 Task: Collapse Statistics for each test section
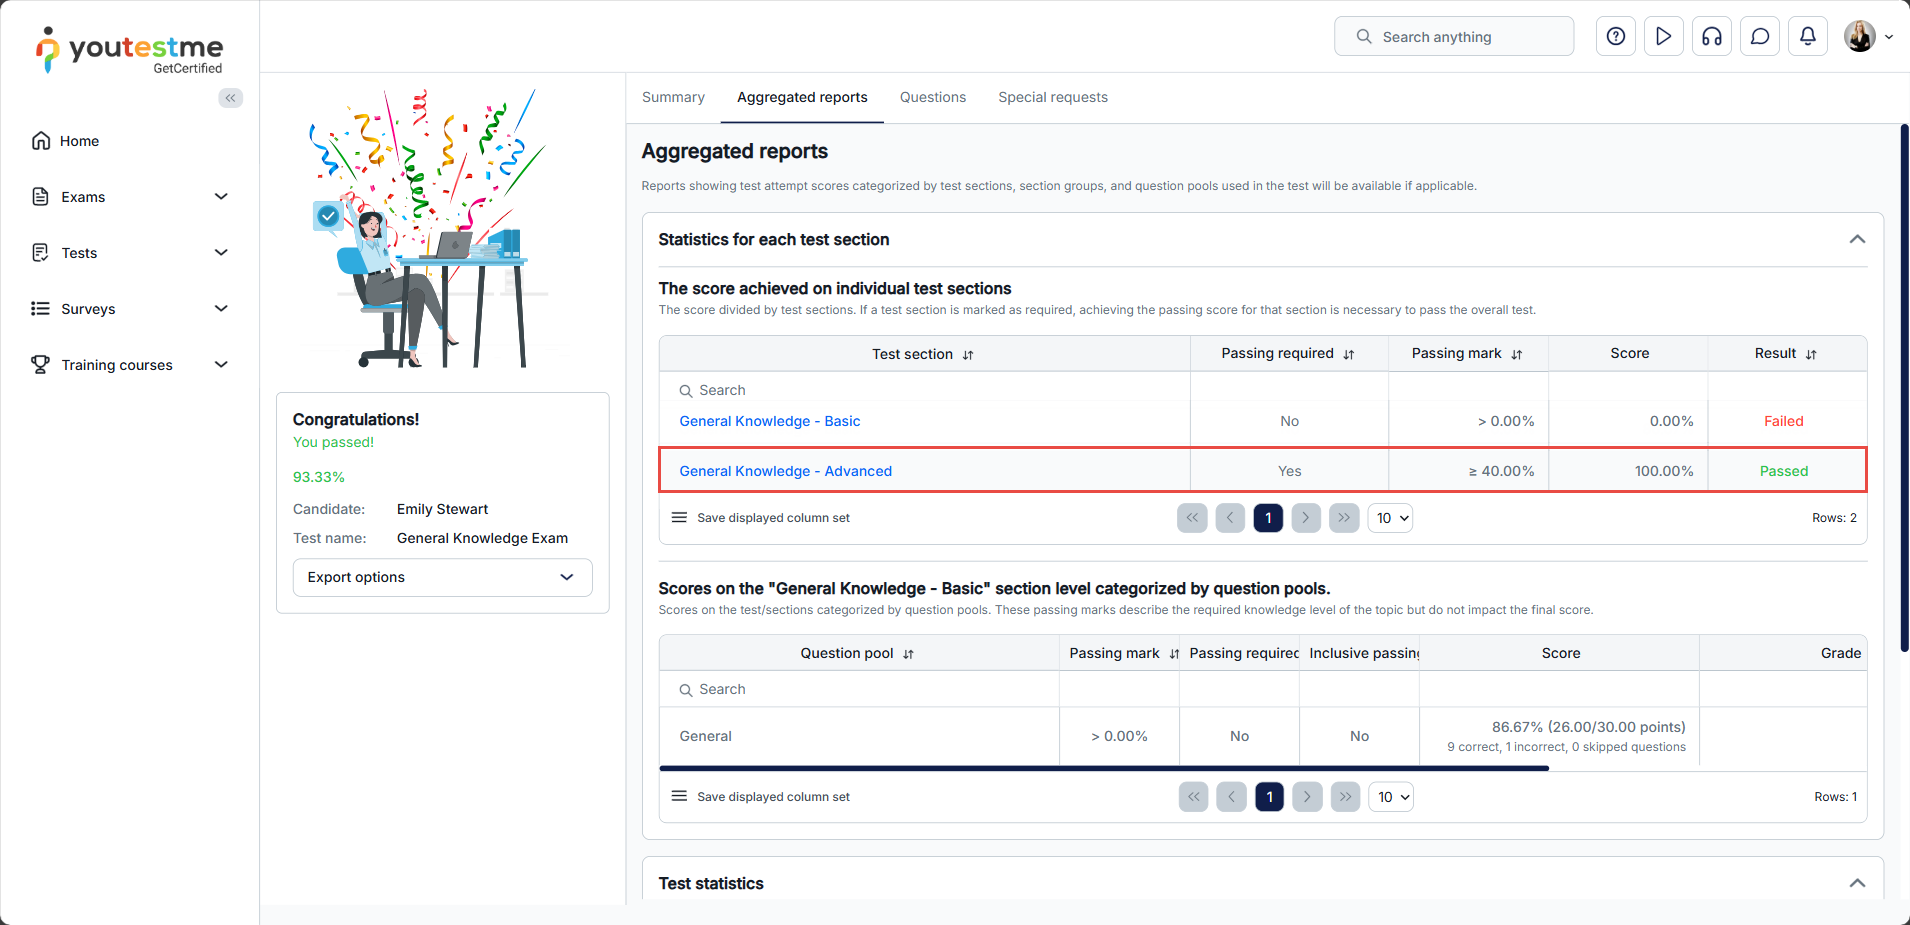(1857, 240)
